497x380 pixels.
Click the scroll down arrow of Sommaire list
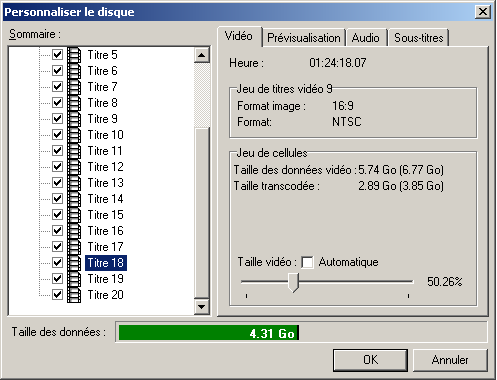(x=201, y=306)
